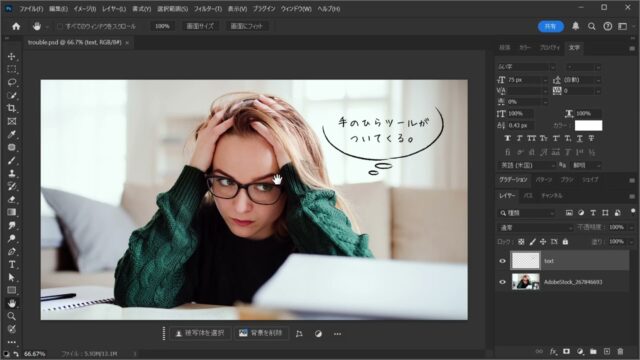Select the Rectangle shape tool
The image size is (640, 360).
click(12, 290)
